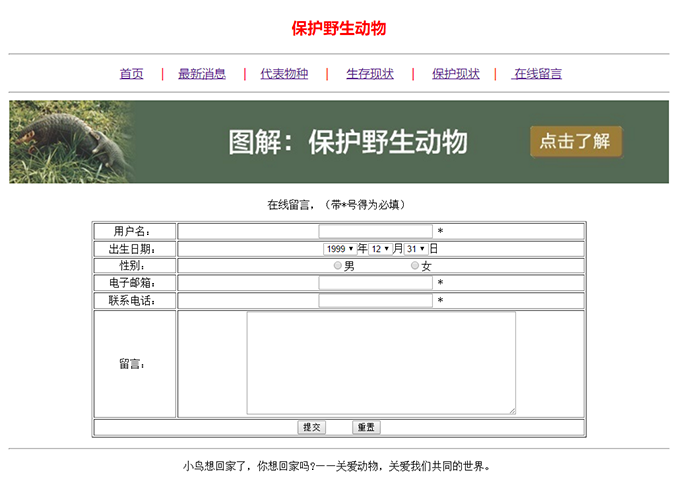Focus the 联系电话 input box
The image size is (700, 493).
coord(375,300)
